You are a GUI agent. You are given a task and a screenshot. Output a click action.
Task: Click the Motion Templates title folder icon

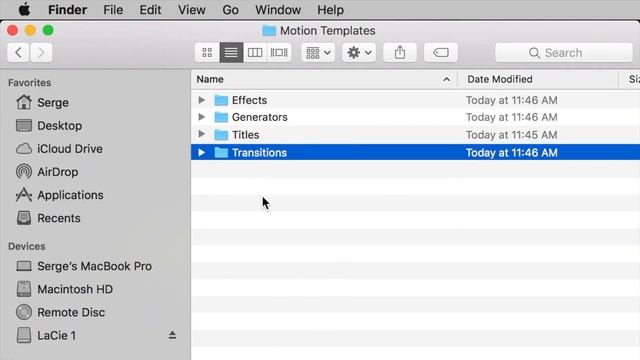click(x=269, y=31)
